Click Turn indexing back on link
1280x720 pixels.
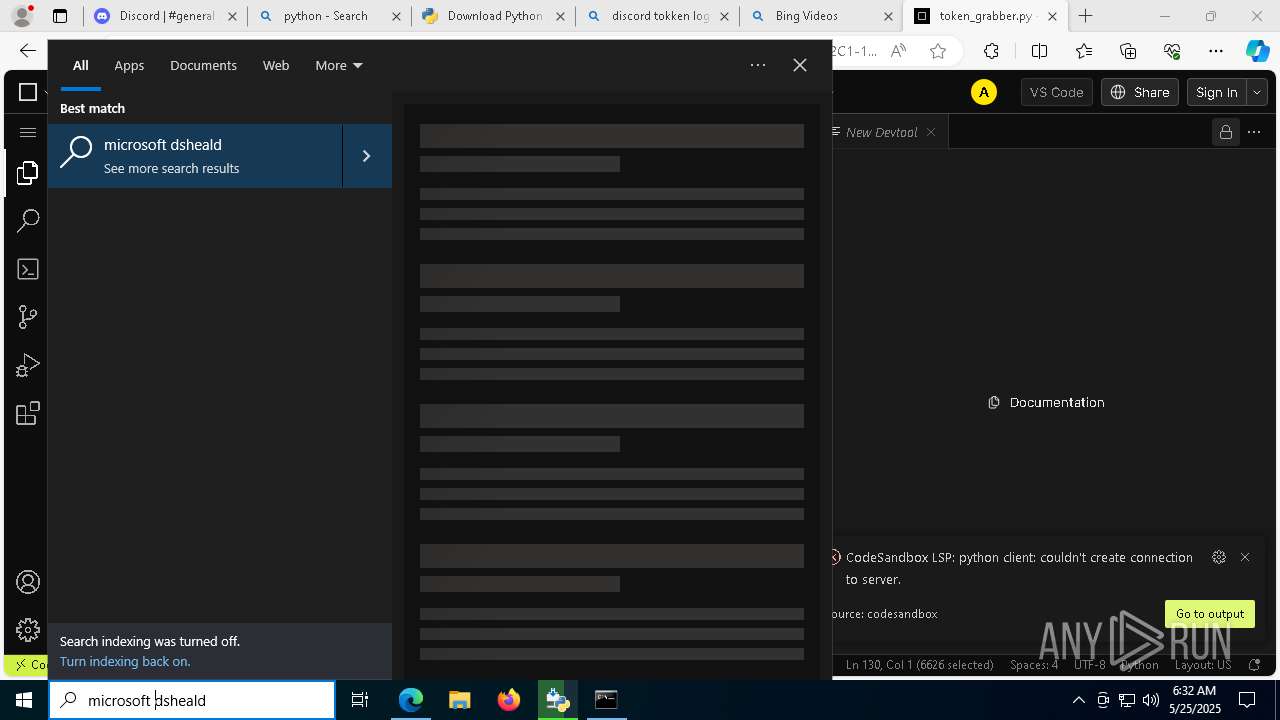(125, 661)
